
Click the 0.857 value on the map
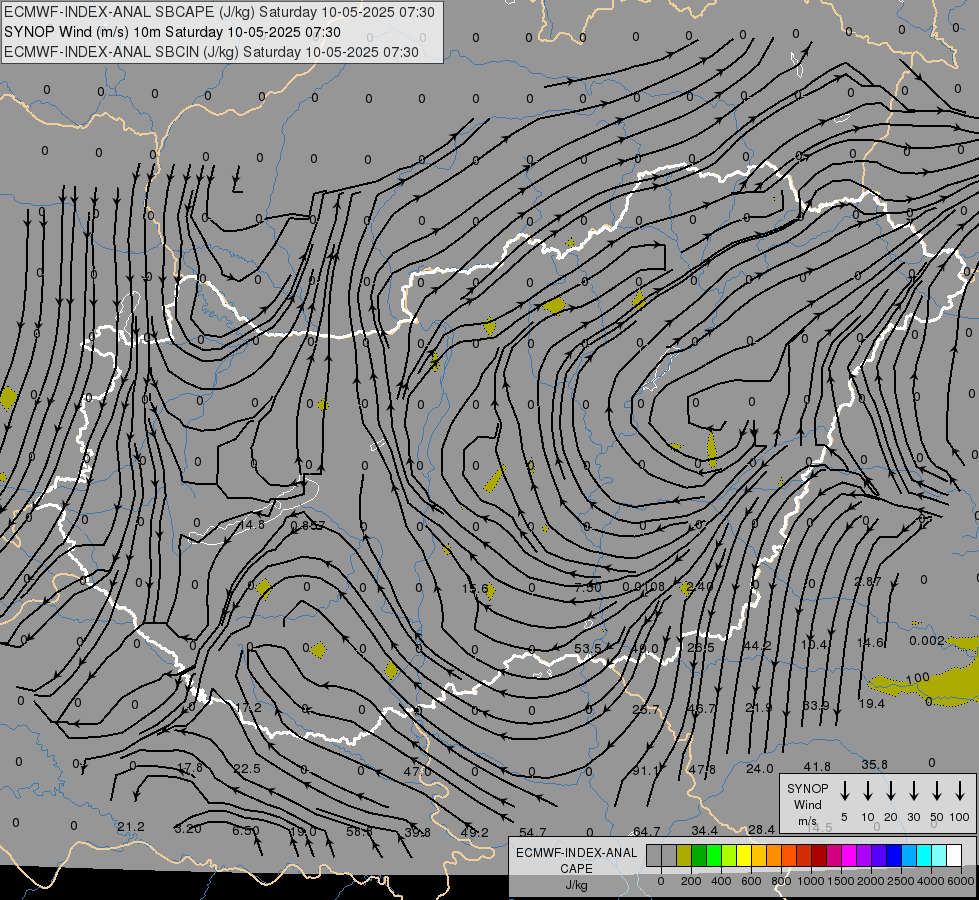308,526
